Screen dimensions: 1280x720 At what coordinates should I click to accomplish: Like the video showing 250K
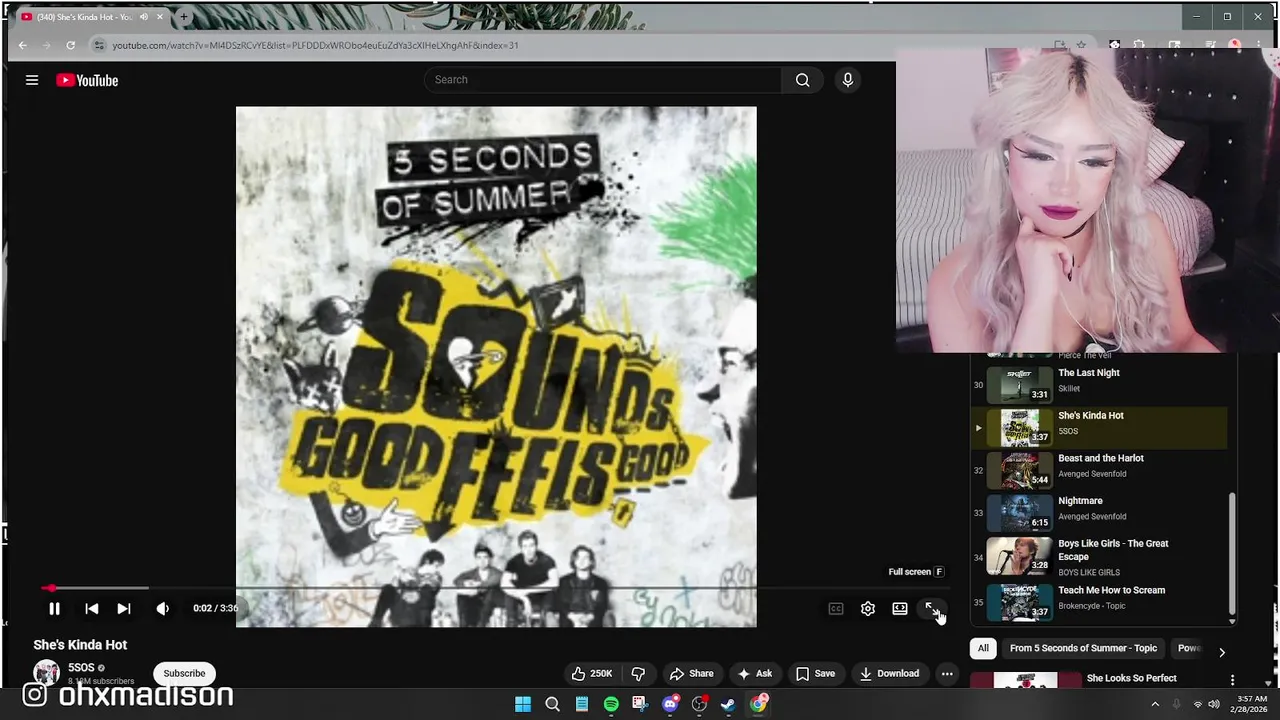[x=591, y=673]
